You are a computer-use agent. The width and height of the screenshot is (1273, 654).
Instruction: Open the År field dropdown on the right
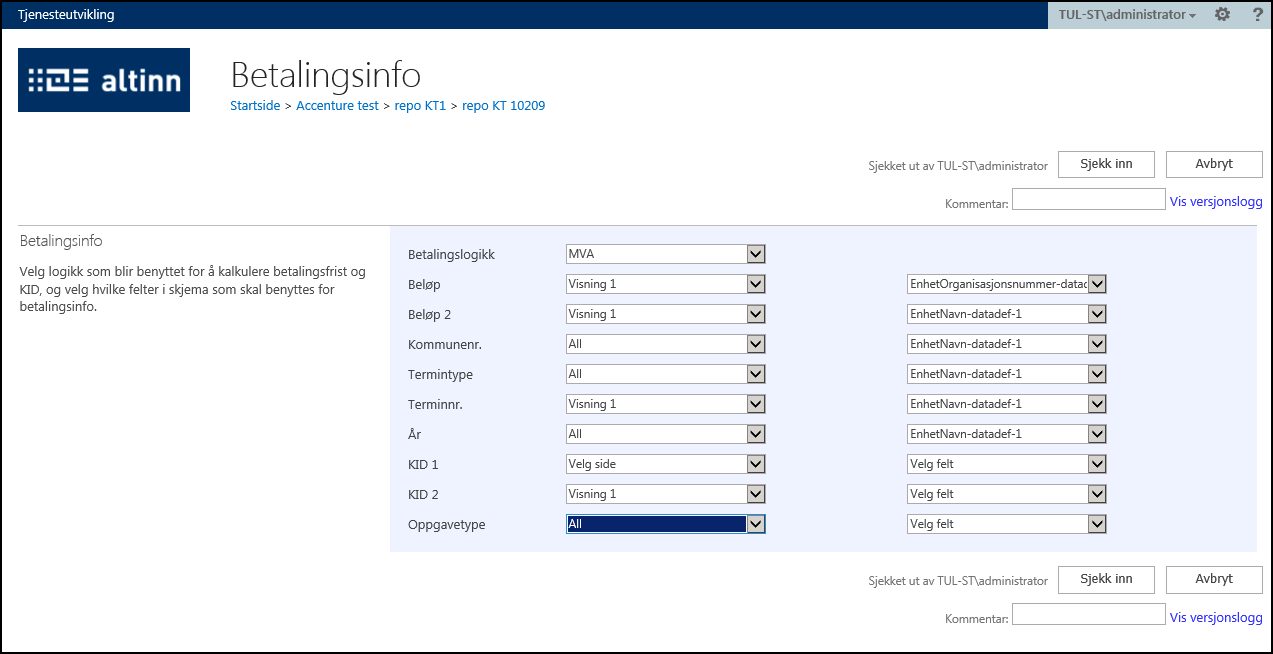(1006, 434)
